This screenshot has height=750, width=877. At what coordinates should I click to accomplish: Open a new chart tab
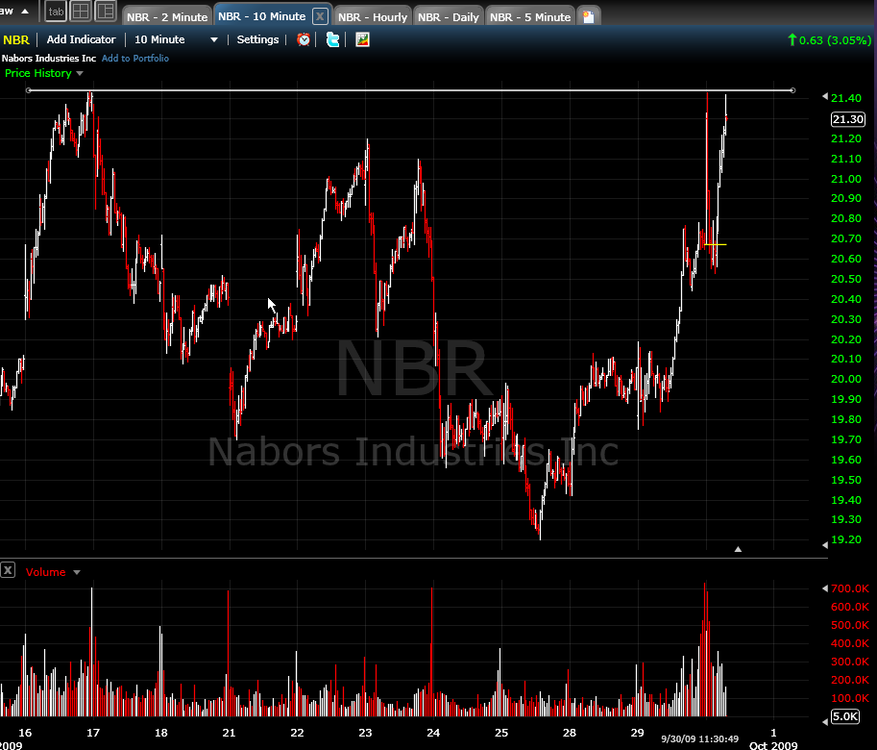588,17
